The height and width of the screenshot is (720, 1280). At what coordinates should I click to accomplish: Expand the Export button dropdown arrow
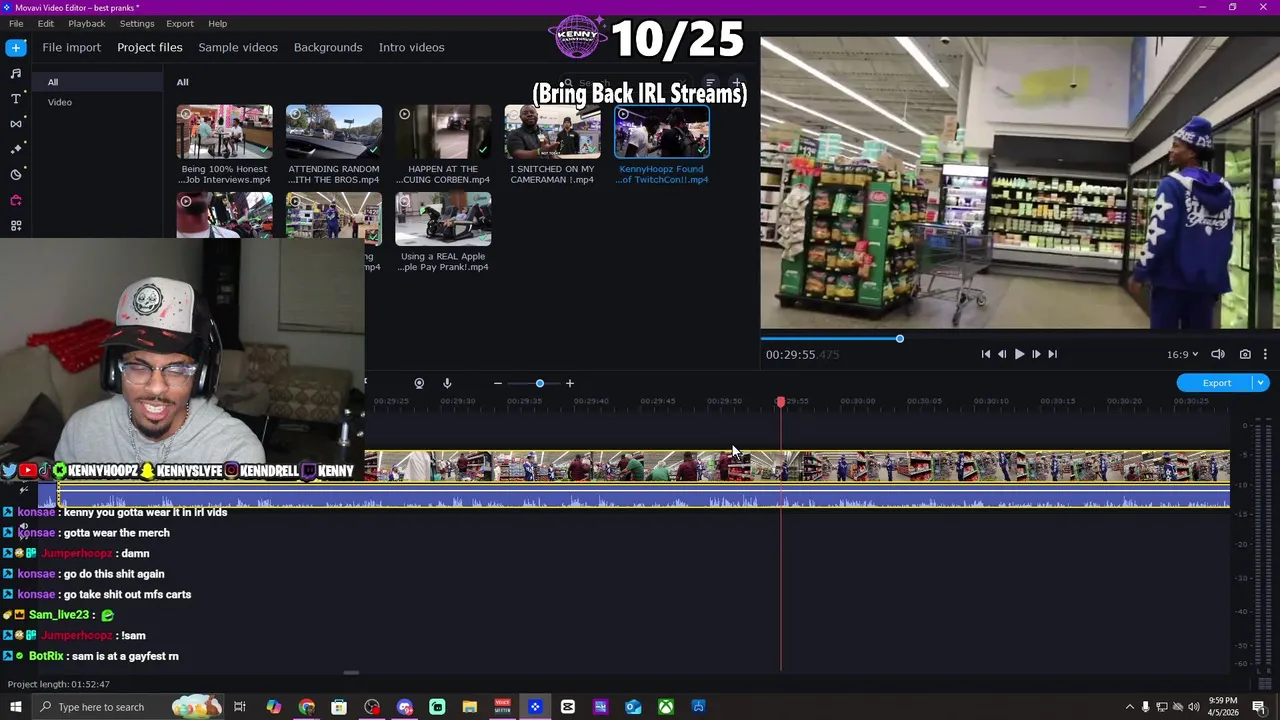pyautogui.click(x=1261, y=383)
